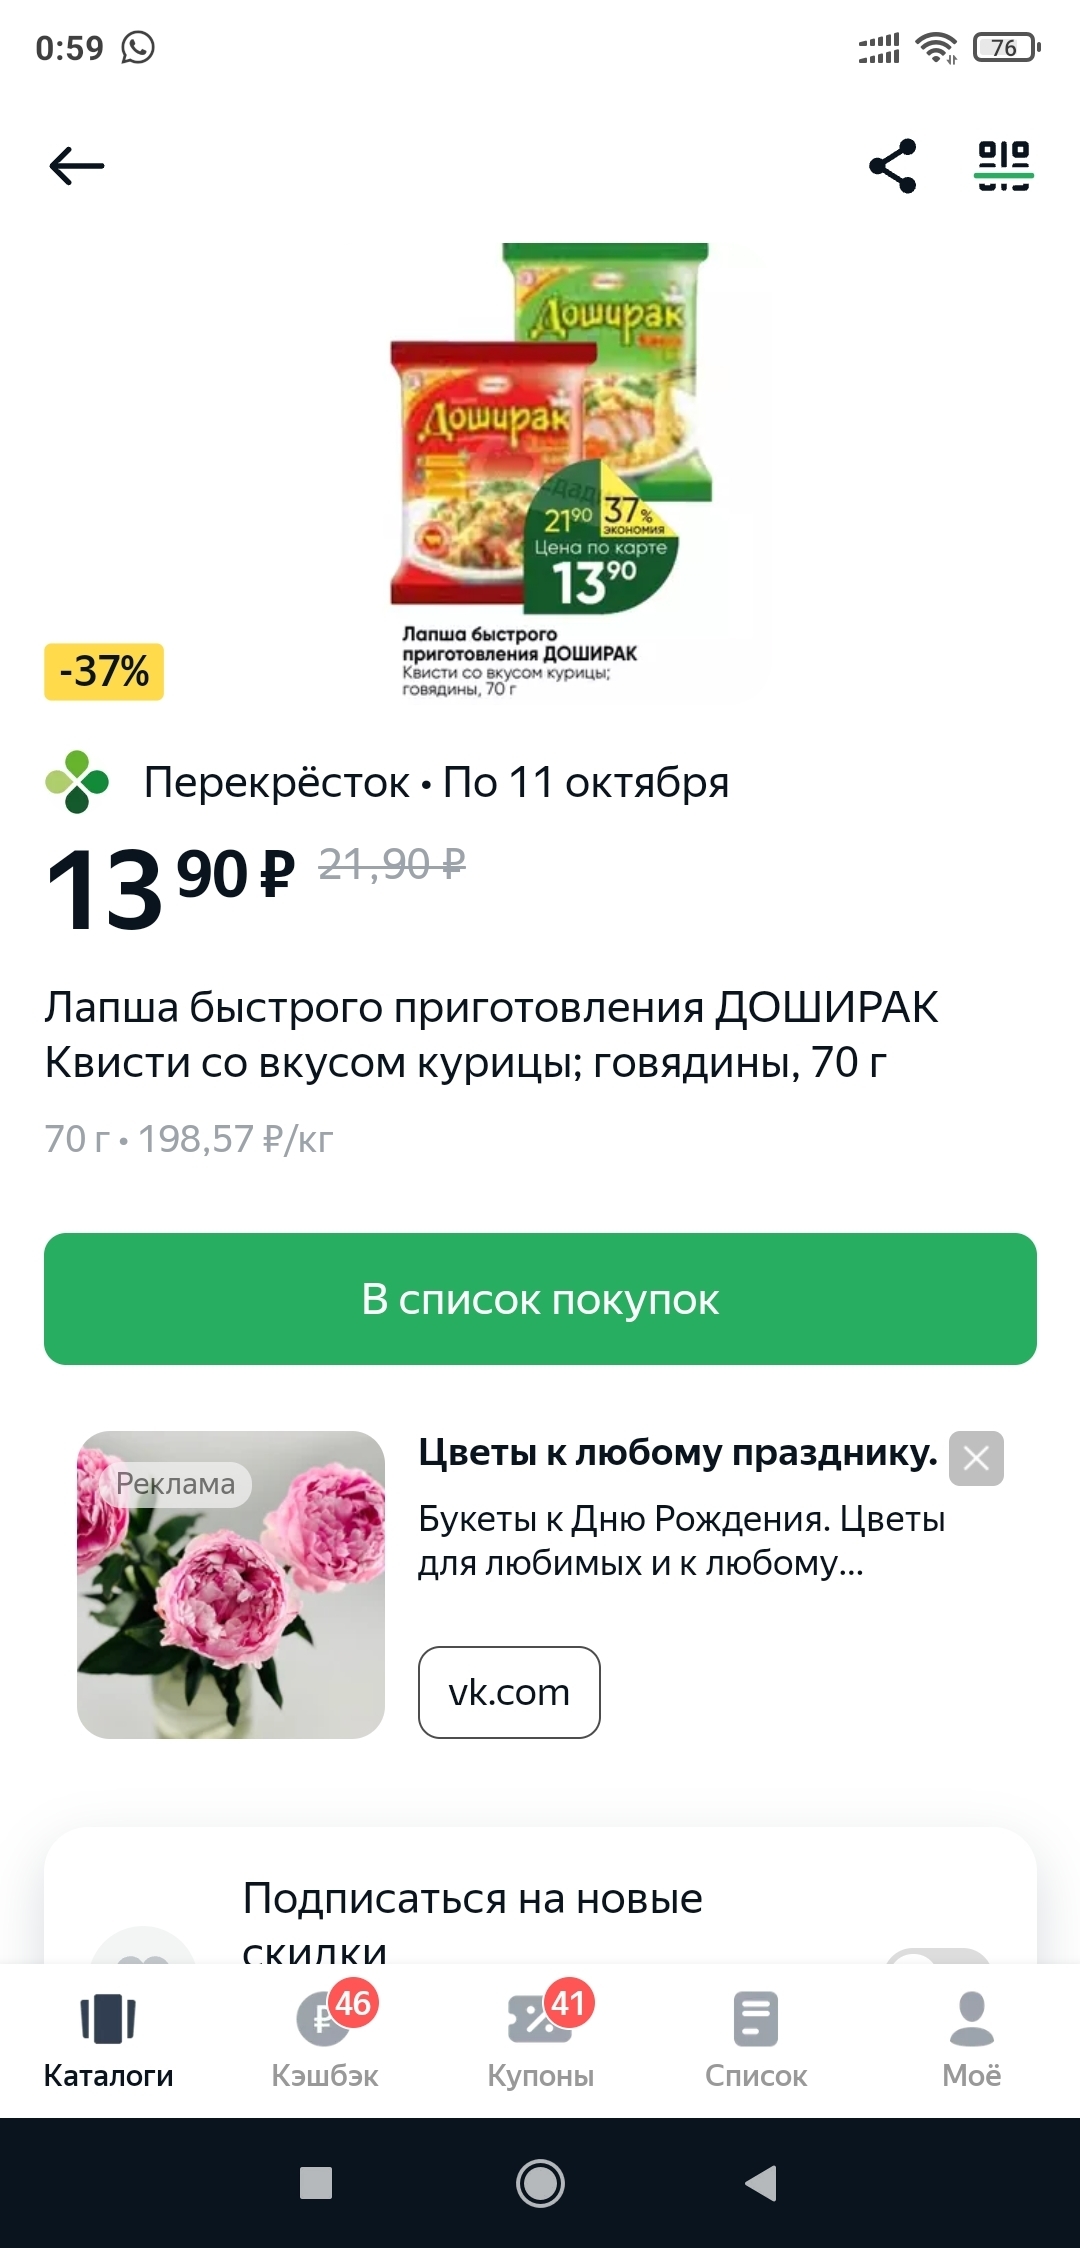This screenshot has width=1080, height=2248.
Task: Add item with В список покупок button
Action: pyautogui.click(x=540, y=1299)
